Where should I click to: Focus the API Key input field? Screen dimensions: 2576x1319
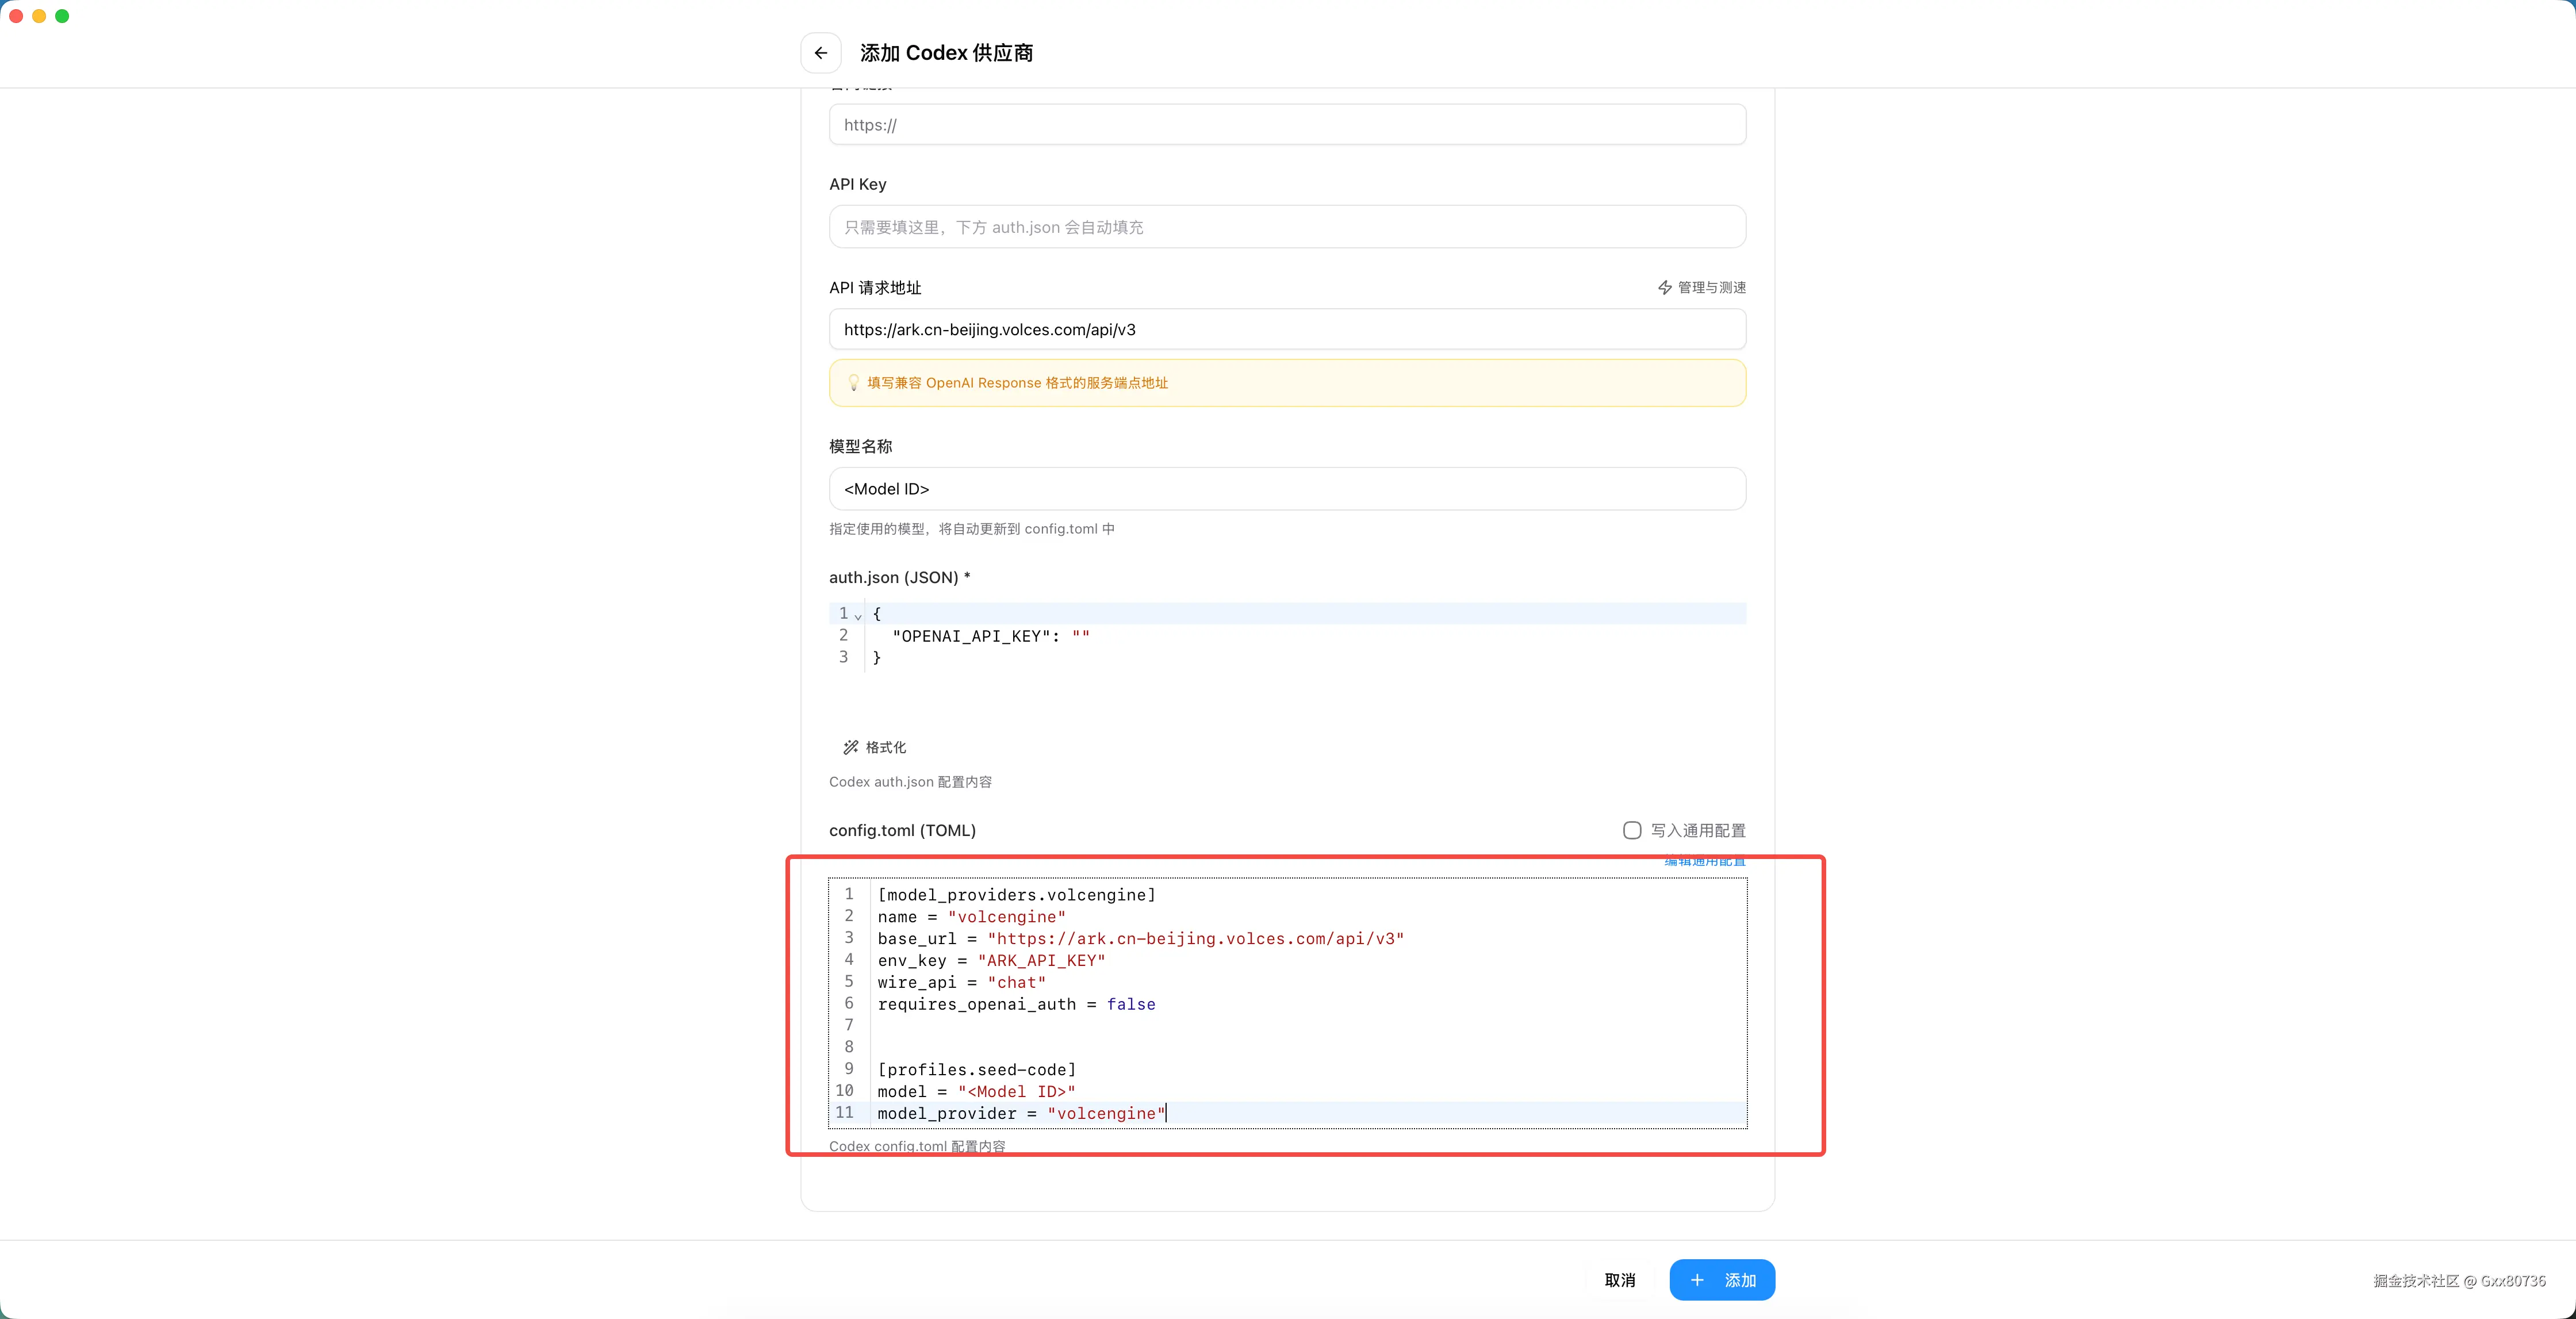click(x=1287, y=227)
